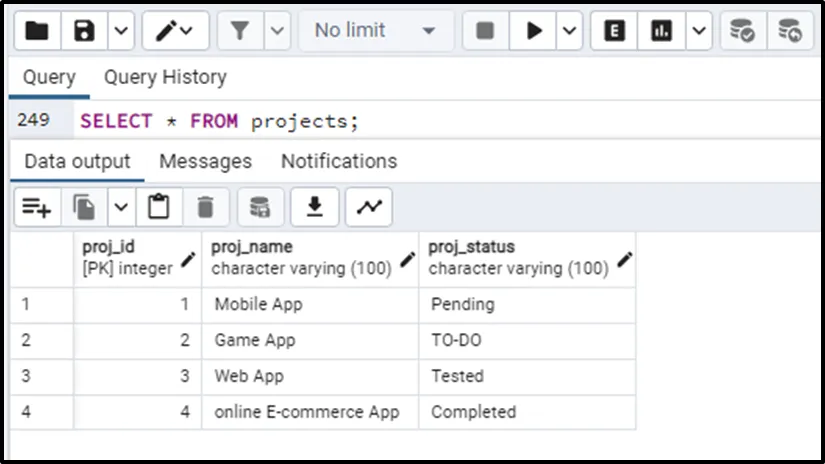Open the copy options dropdown arrow
Viewport: 825px width, 464px height.
click(120, 207)
